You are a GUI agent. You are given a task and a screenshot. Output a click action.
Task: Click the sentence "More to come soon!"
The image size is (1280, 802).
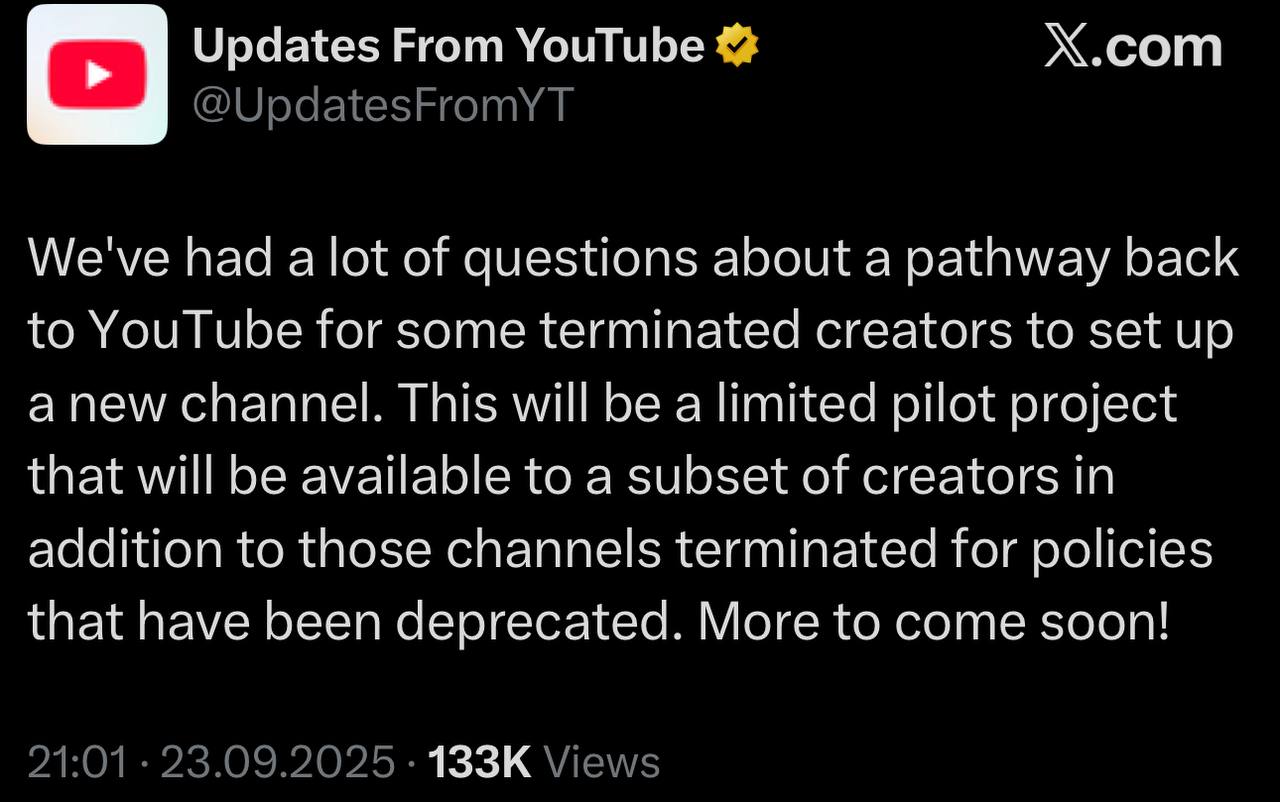pyautogui.click(x=933, y=622)
